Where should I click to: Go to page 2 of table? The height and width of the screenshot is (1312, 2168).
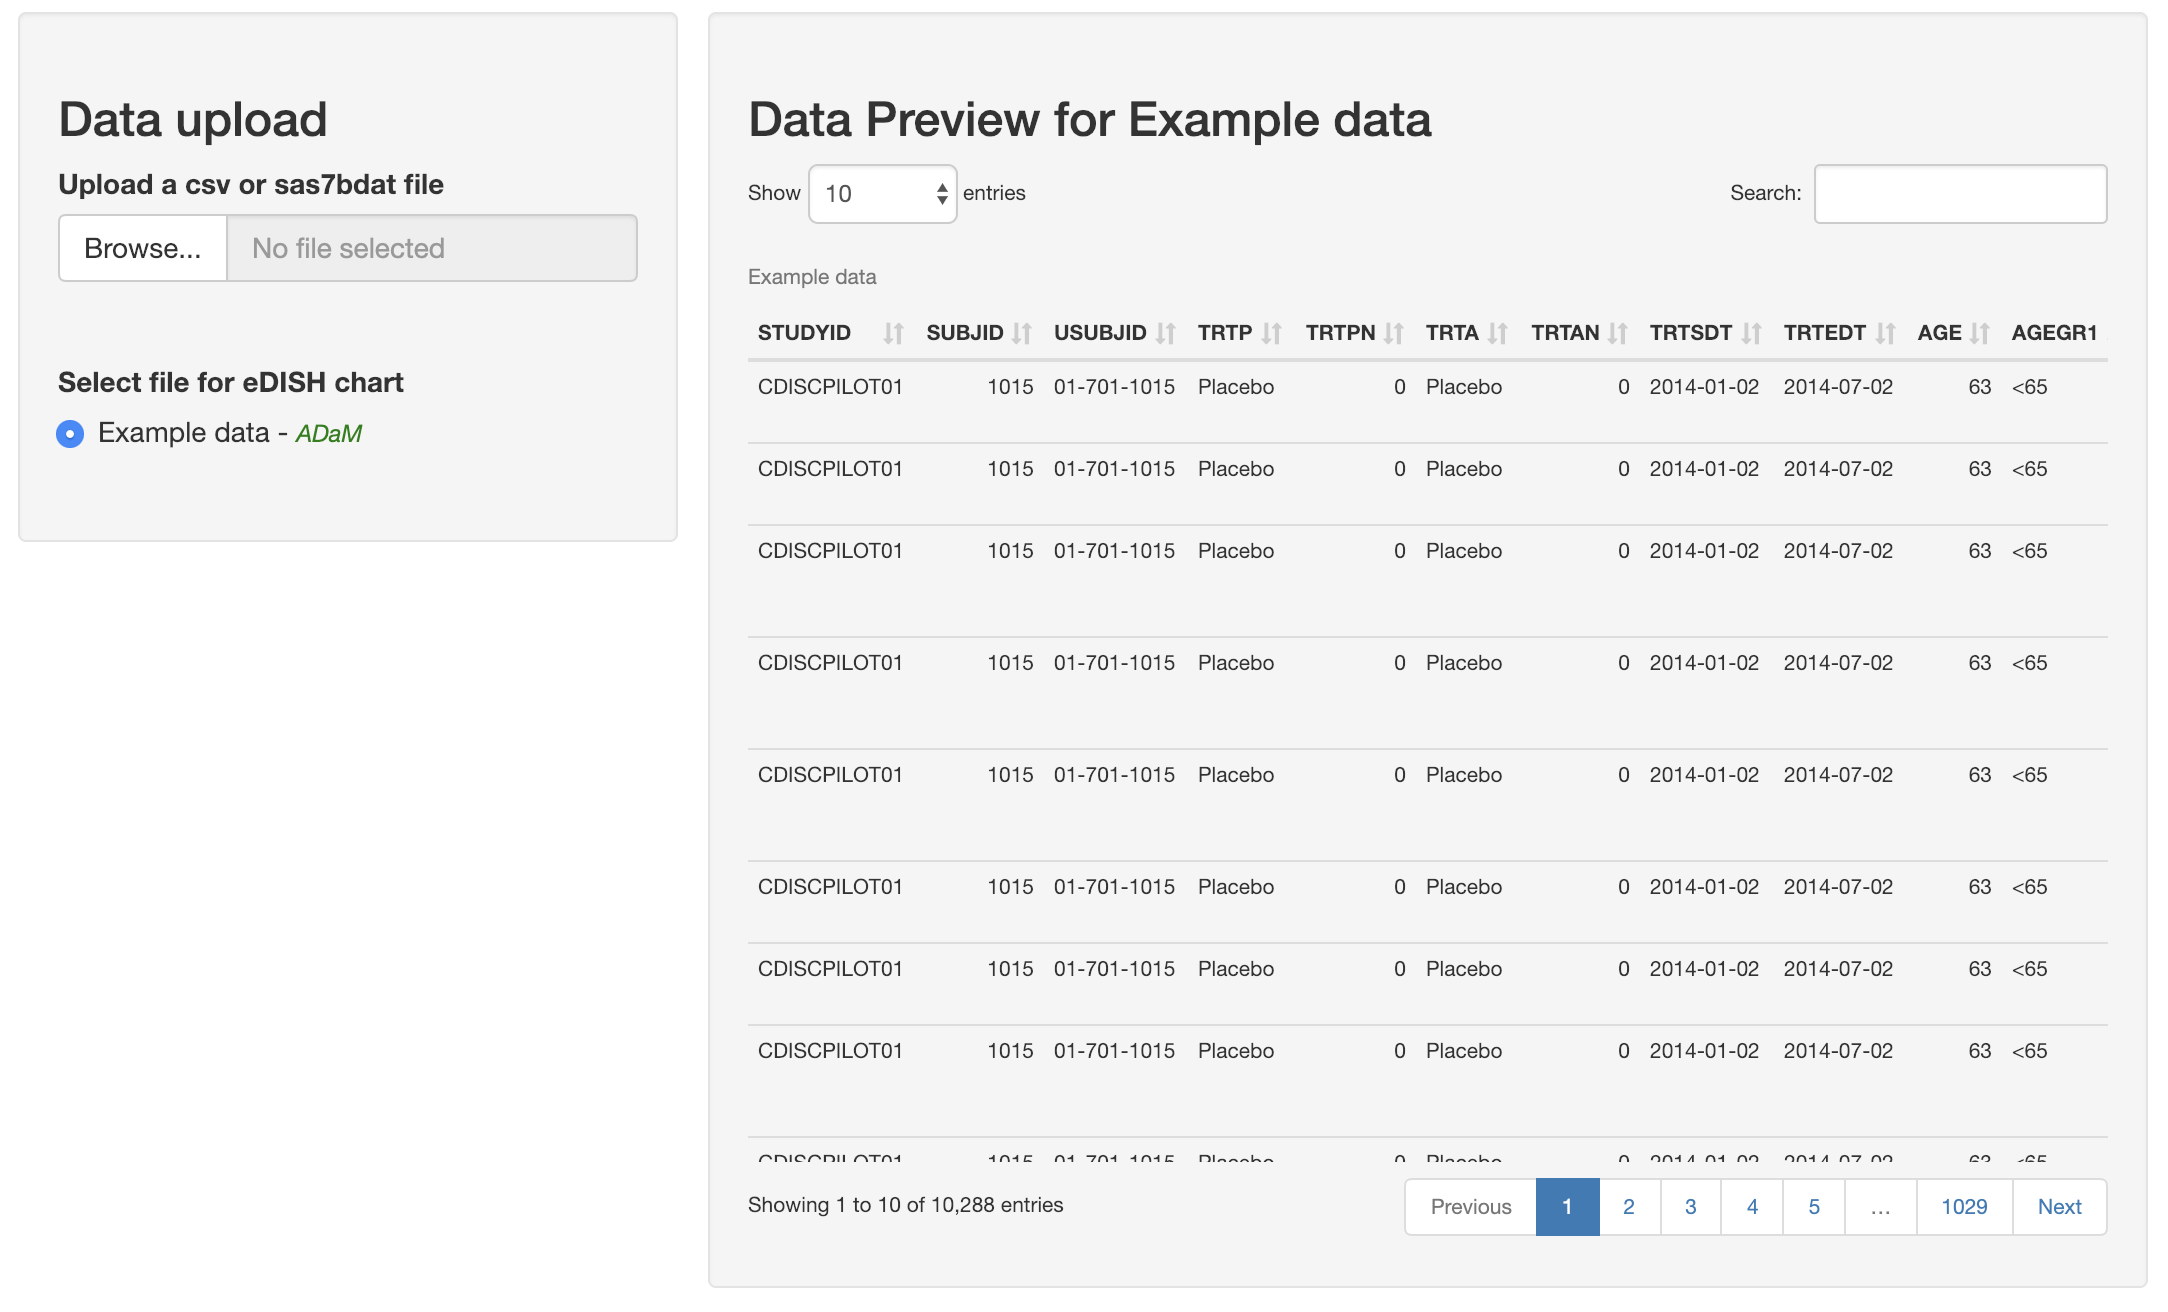1629,1207
